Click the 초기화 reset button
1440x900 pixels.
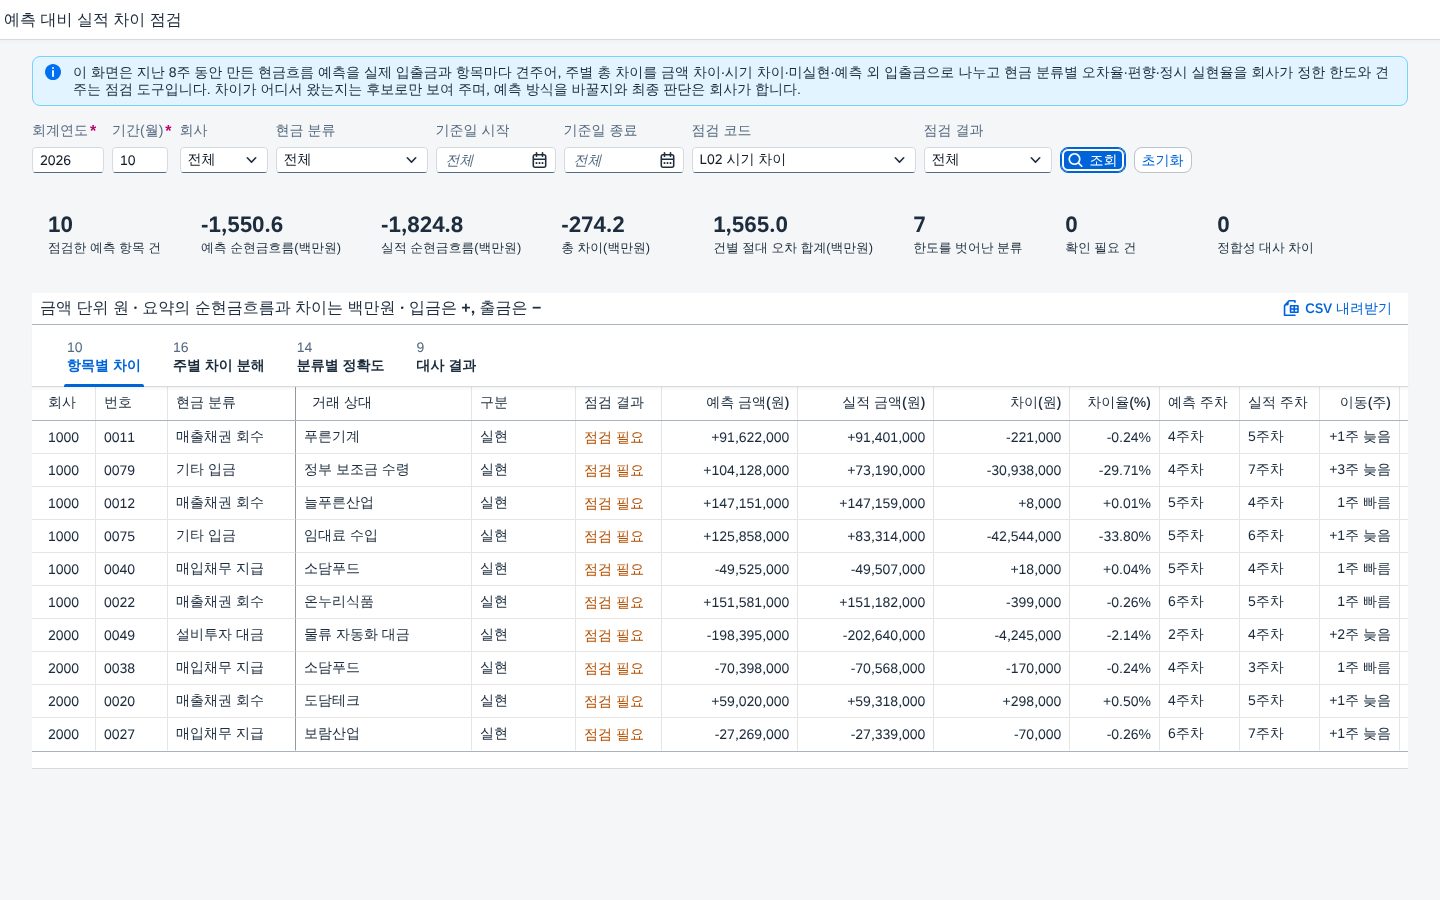(1163, 160)
